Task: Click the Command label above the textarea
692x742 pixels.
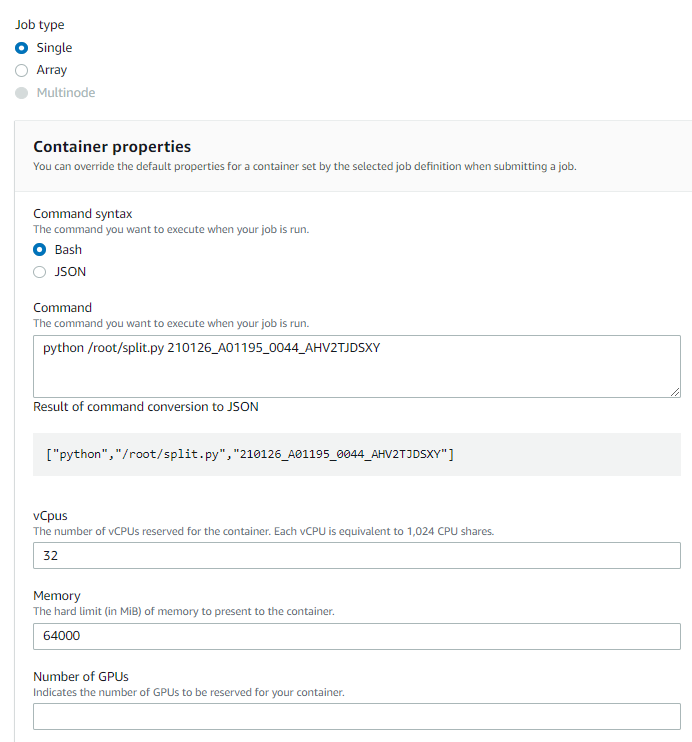Action: tap(62, 308)
